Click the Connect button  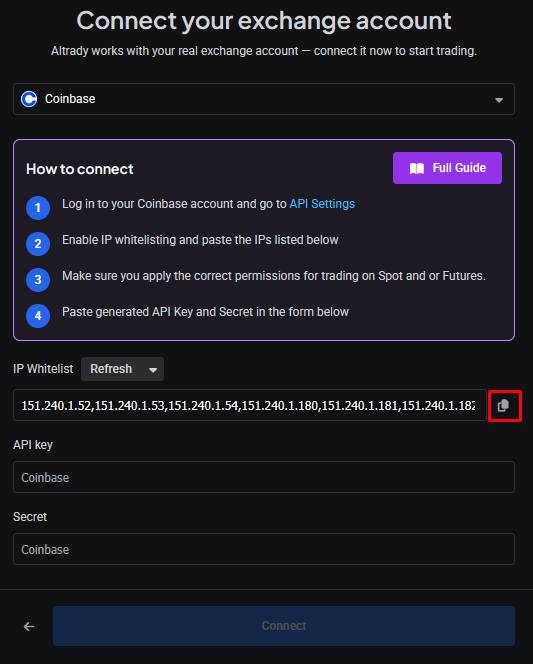click(284, 626)
